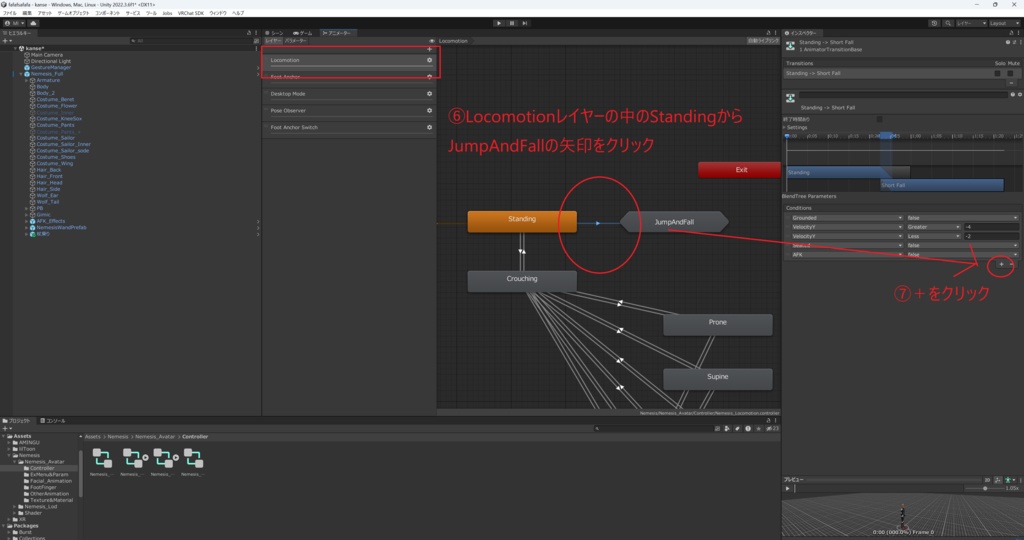This screenshot has width=1024, height=540.
Task: Open the Greater comparison dropdown
Action: coord(933,227)
